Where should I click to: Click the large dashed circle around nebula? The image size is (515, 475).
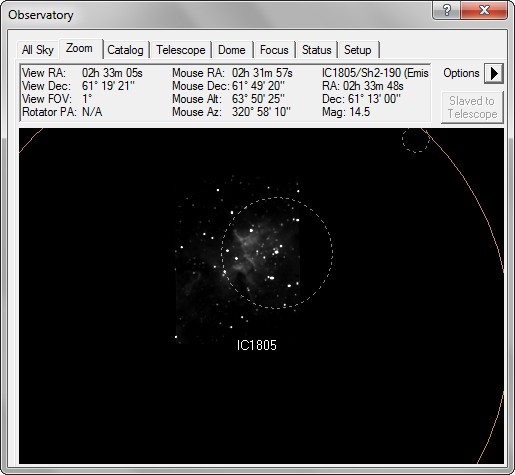pyautogui.click(x=277, y=252)
